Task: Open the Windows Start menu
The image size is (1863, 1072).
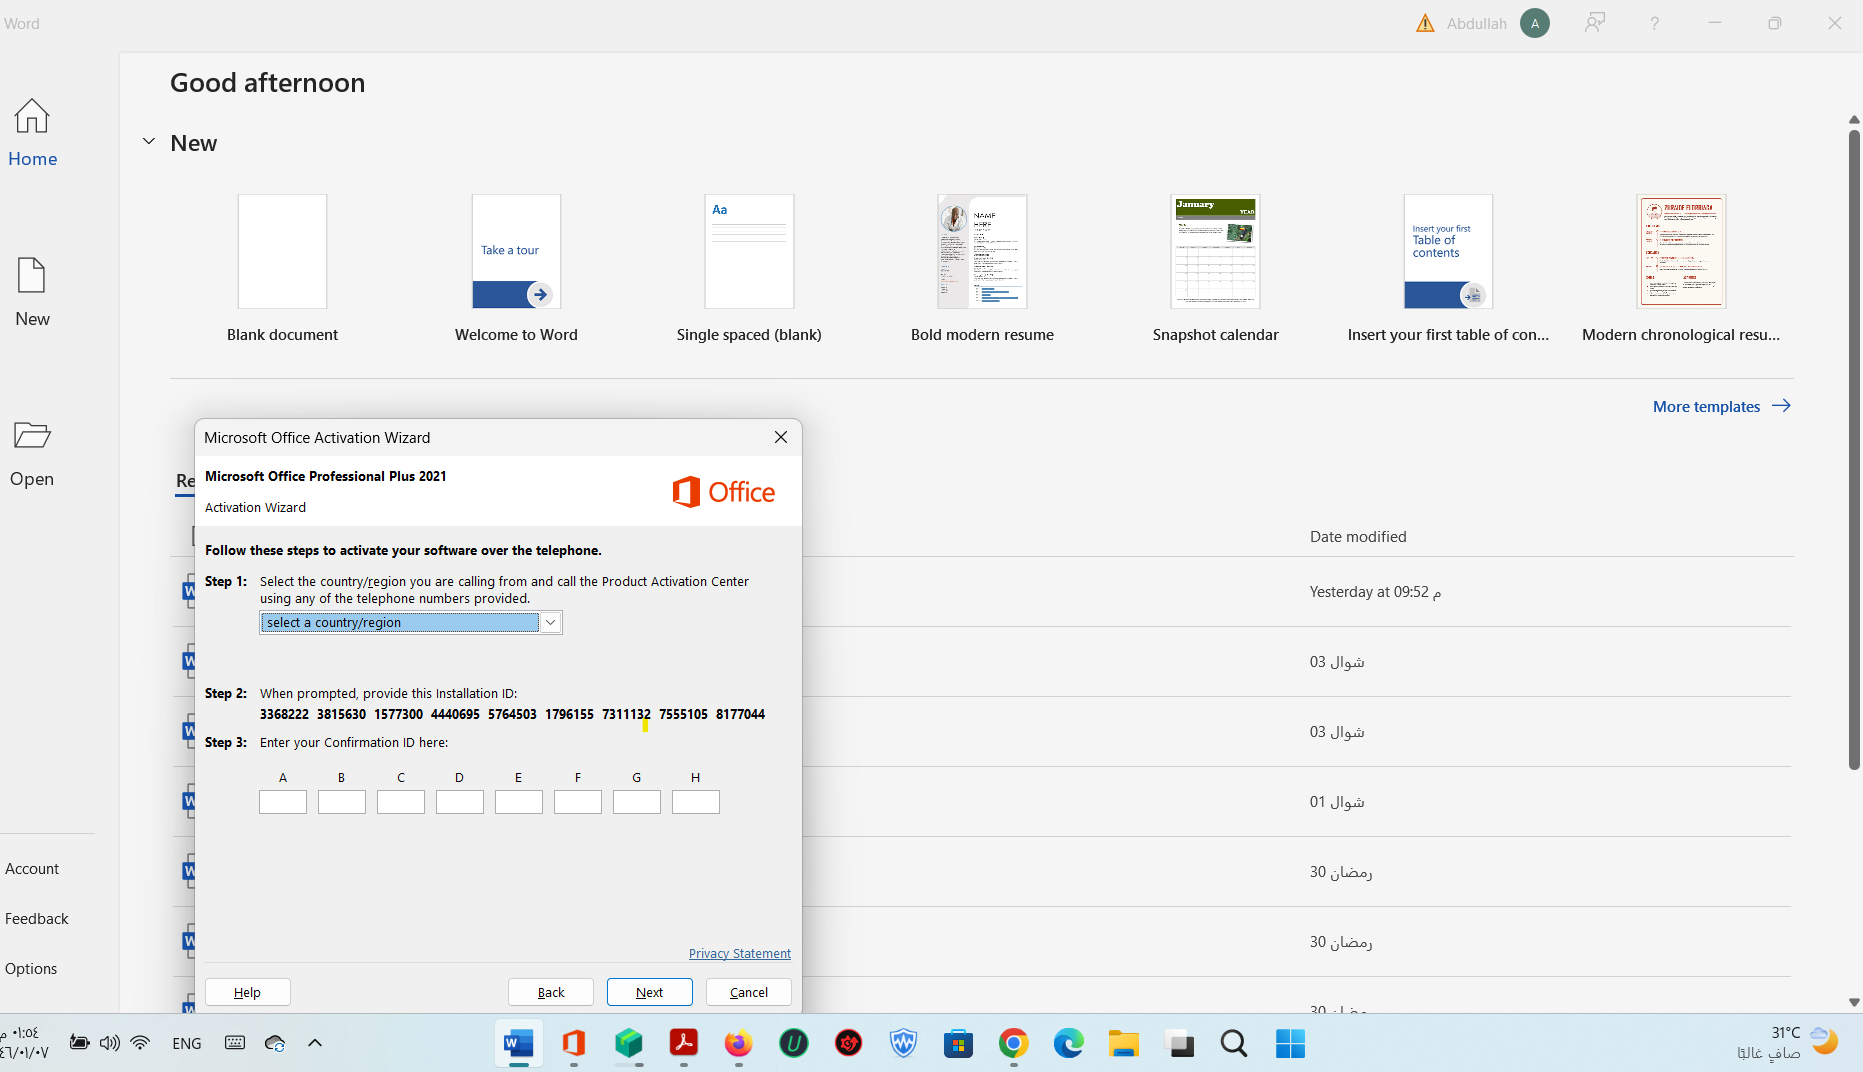Action: pos(1290,1044)
